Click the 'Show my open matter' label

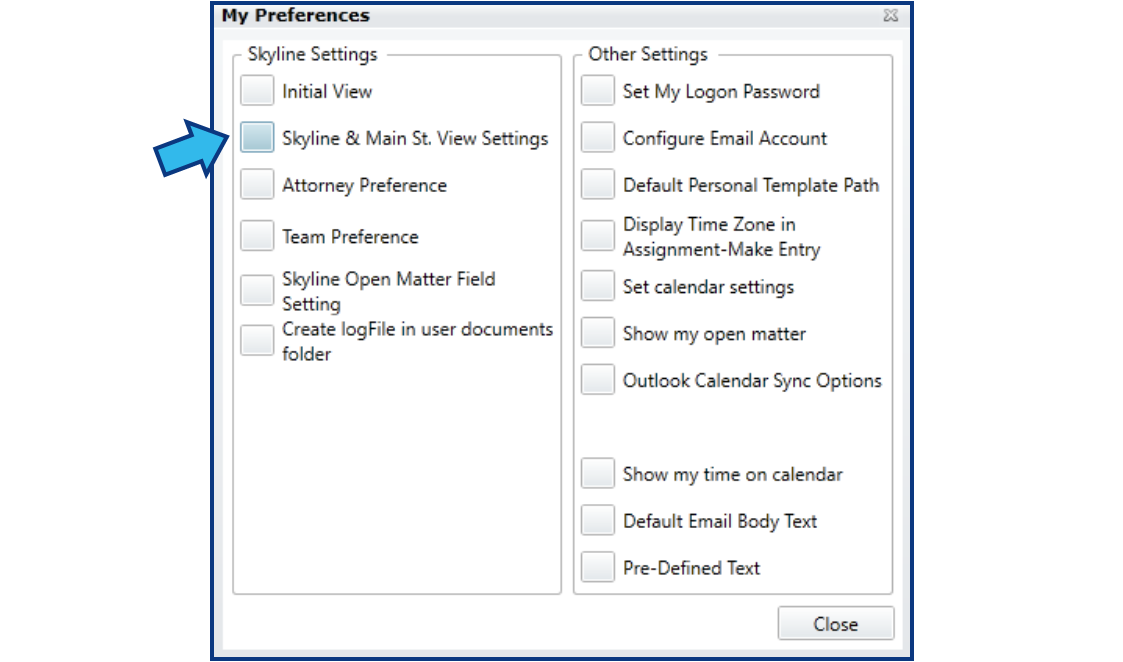click(x=714, y=334)
